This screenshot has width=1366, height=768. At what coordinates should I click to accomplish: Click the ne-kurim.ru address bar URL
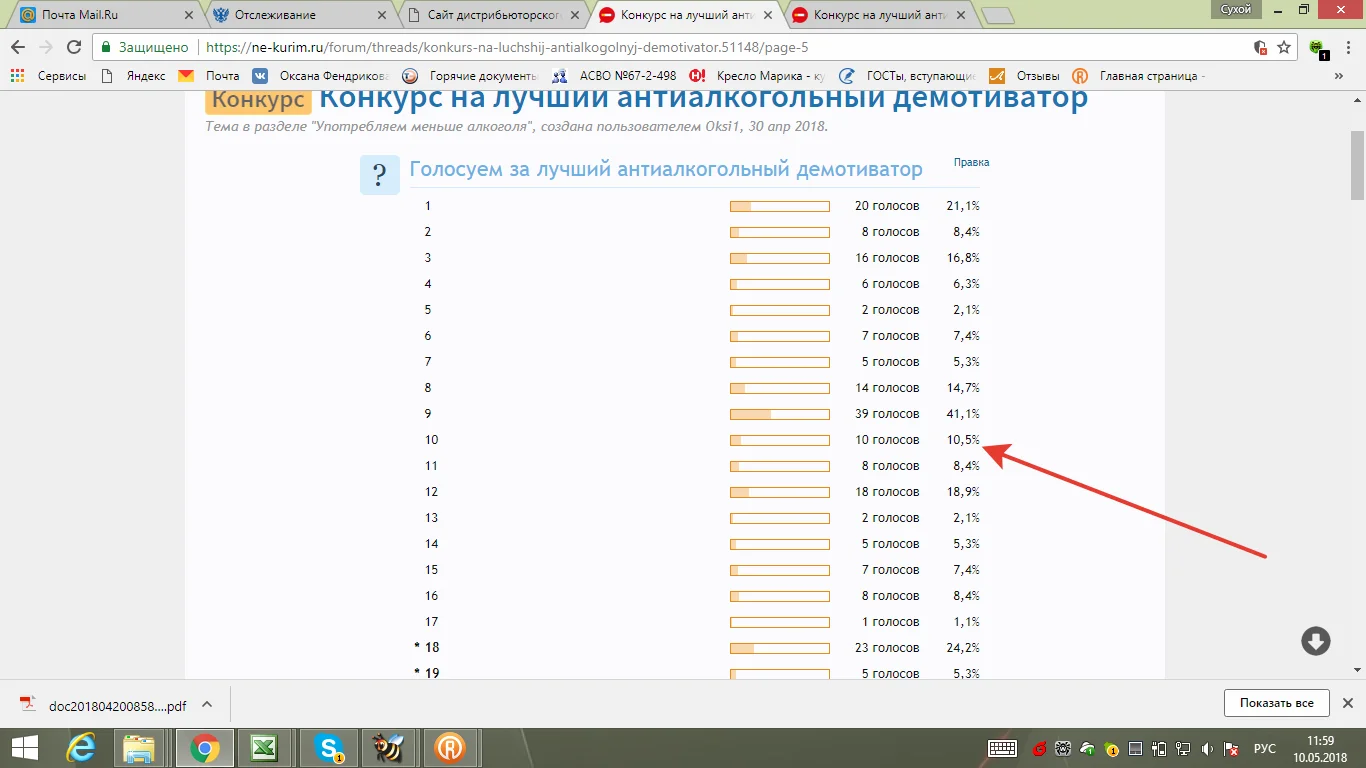coord(506,47)
